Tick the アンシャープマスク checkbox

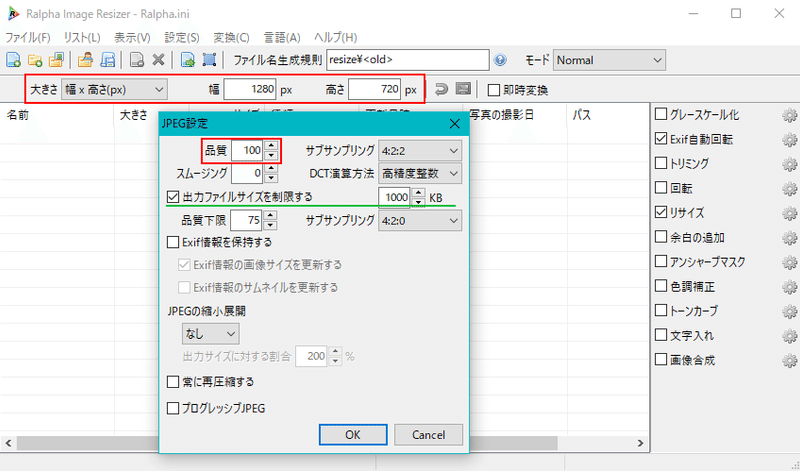[x=661, y=261]
